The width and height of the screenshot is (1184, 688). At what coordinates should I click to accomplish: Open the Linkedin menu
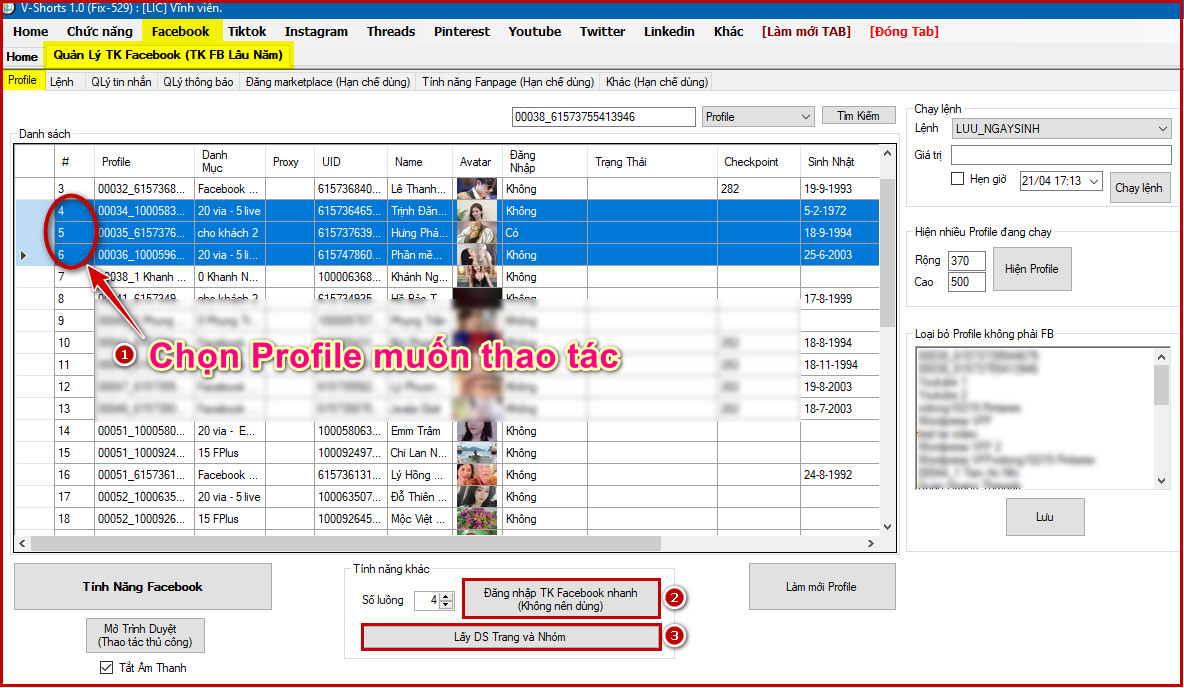tap(669, 32)
